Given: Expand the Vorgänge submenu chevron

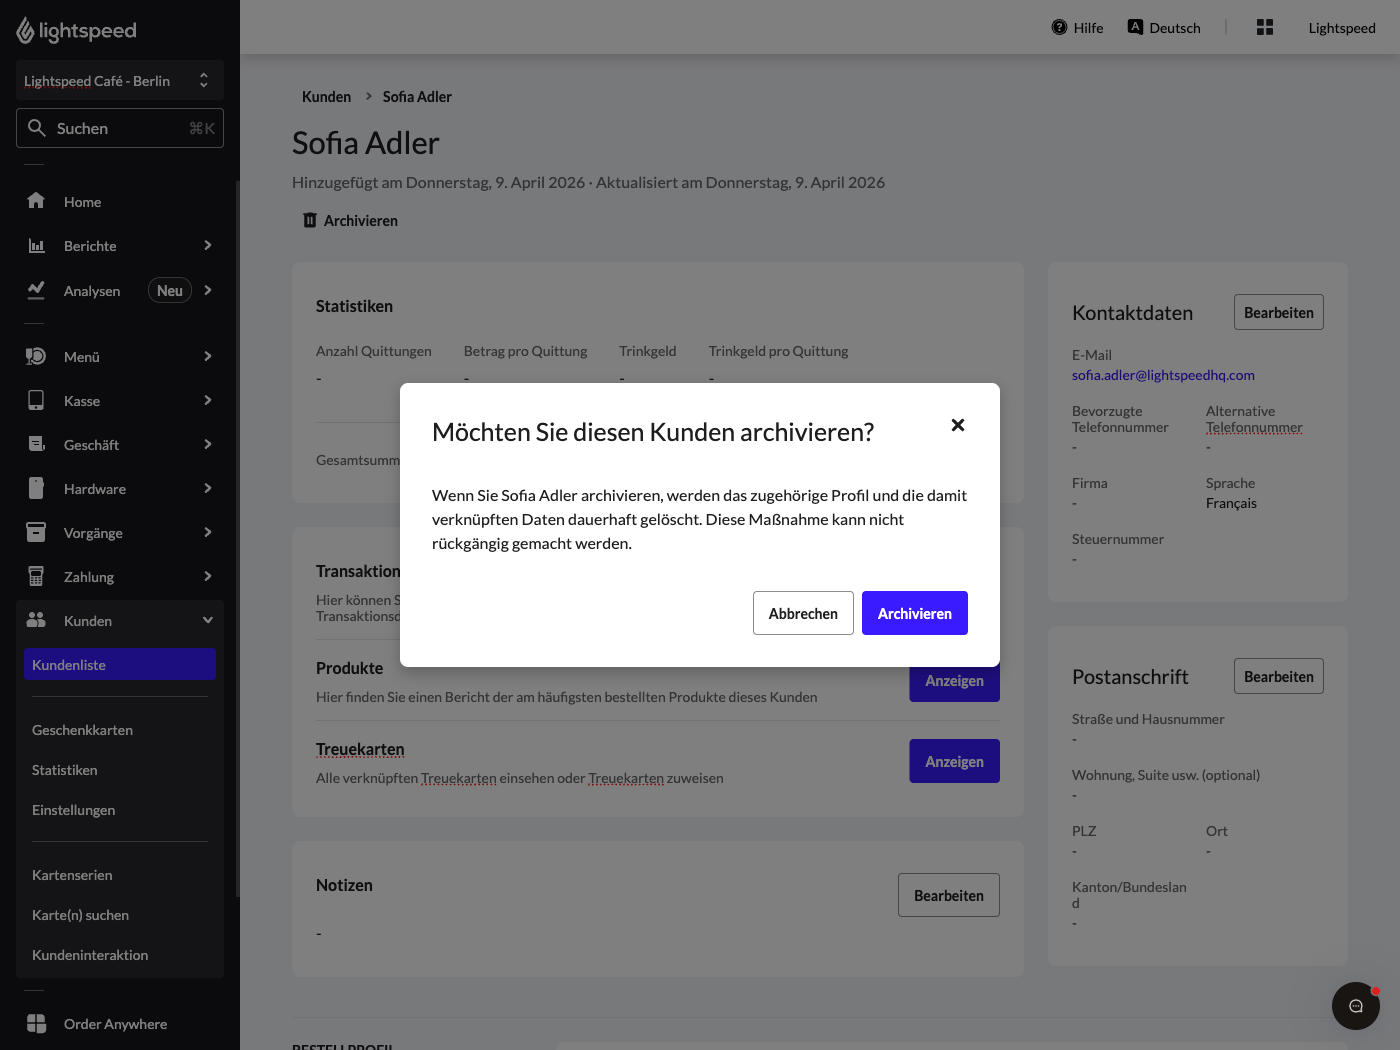Looking at the screenshot, I should (x=208, y=532).
